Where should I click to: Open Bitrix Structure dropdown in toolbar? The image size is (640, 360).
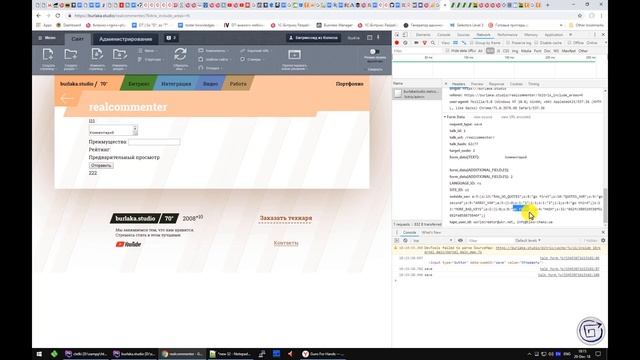(x=151, y=60)
